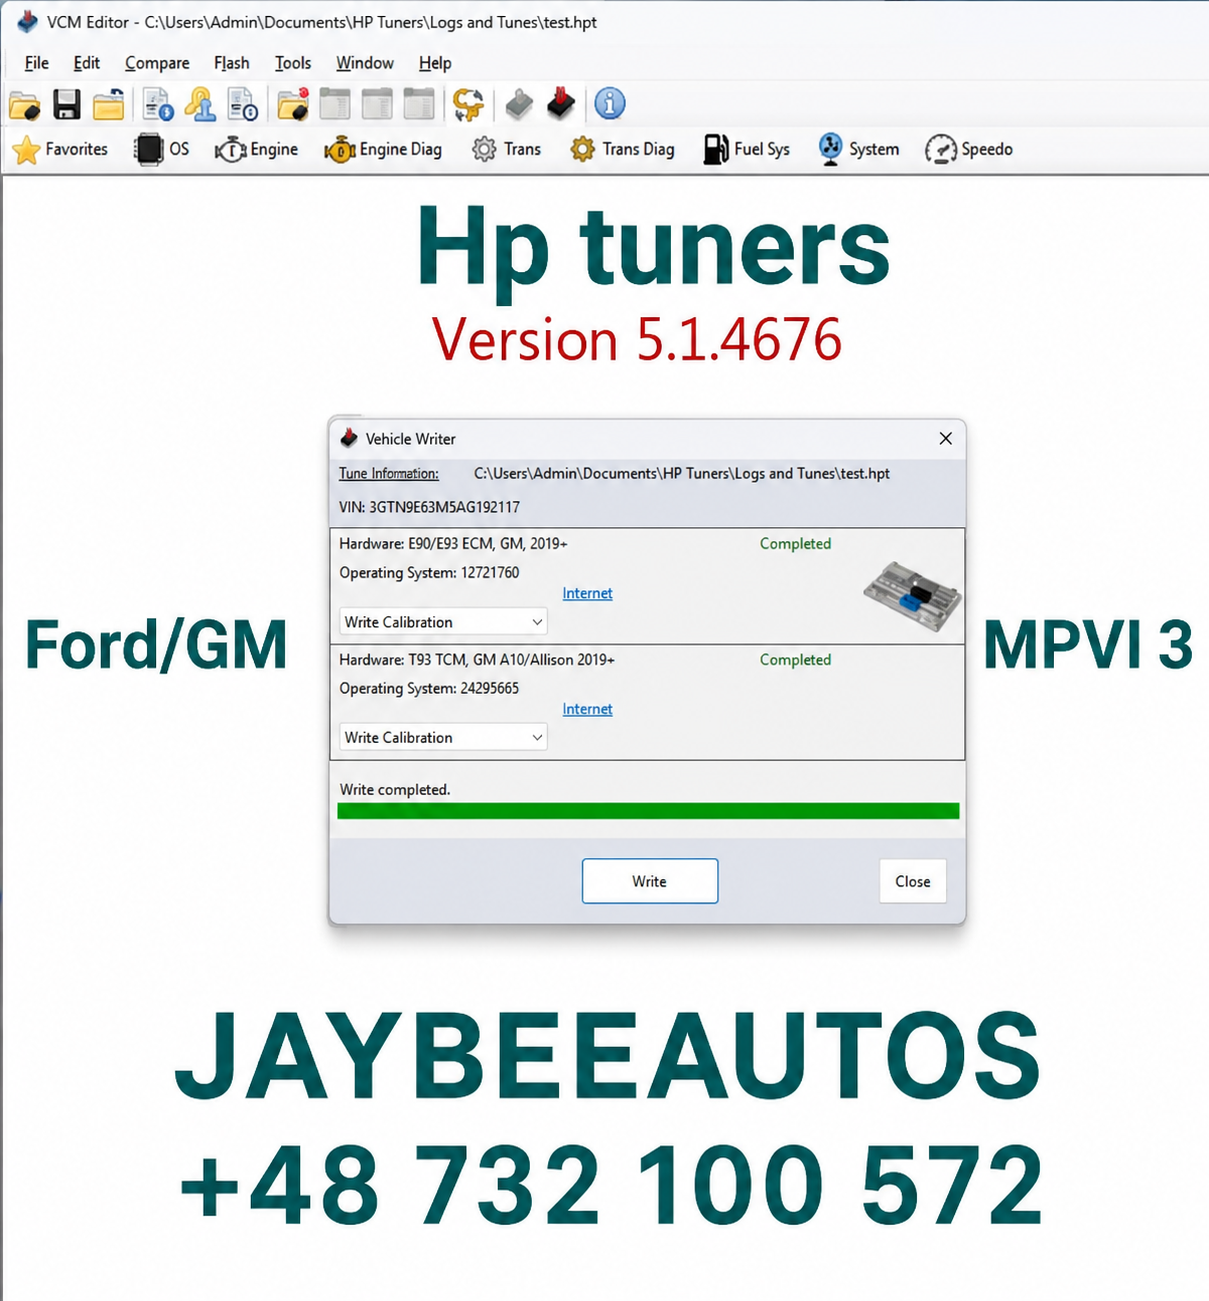Click the ECM module image in Vehicle Writer
Image resolution: width=1209 pixels, height=1301 pixels.
click(912, 597)
